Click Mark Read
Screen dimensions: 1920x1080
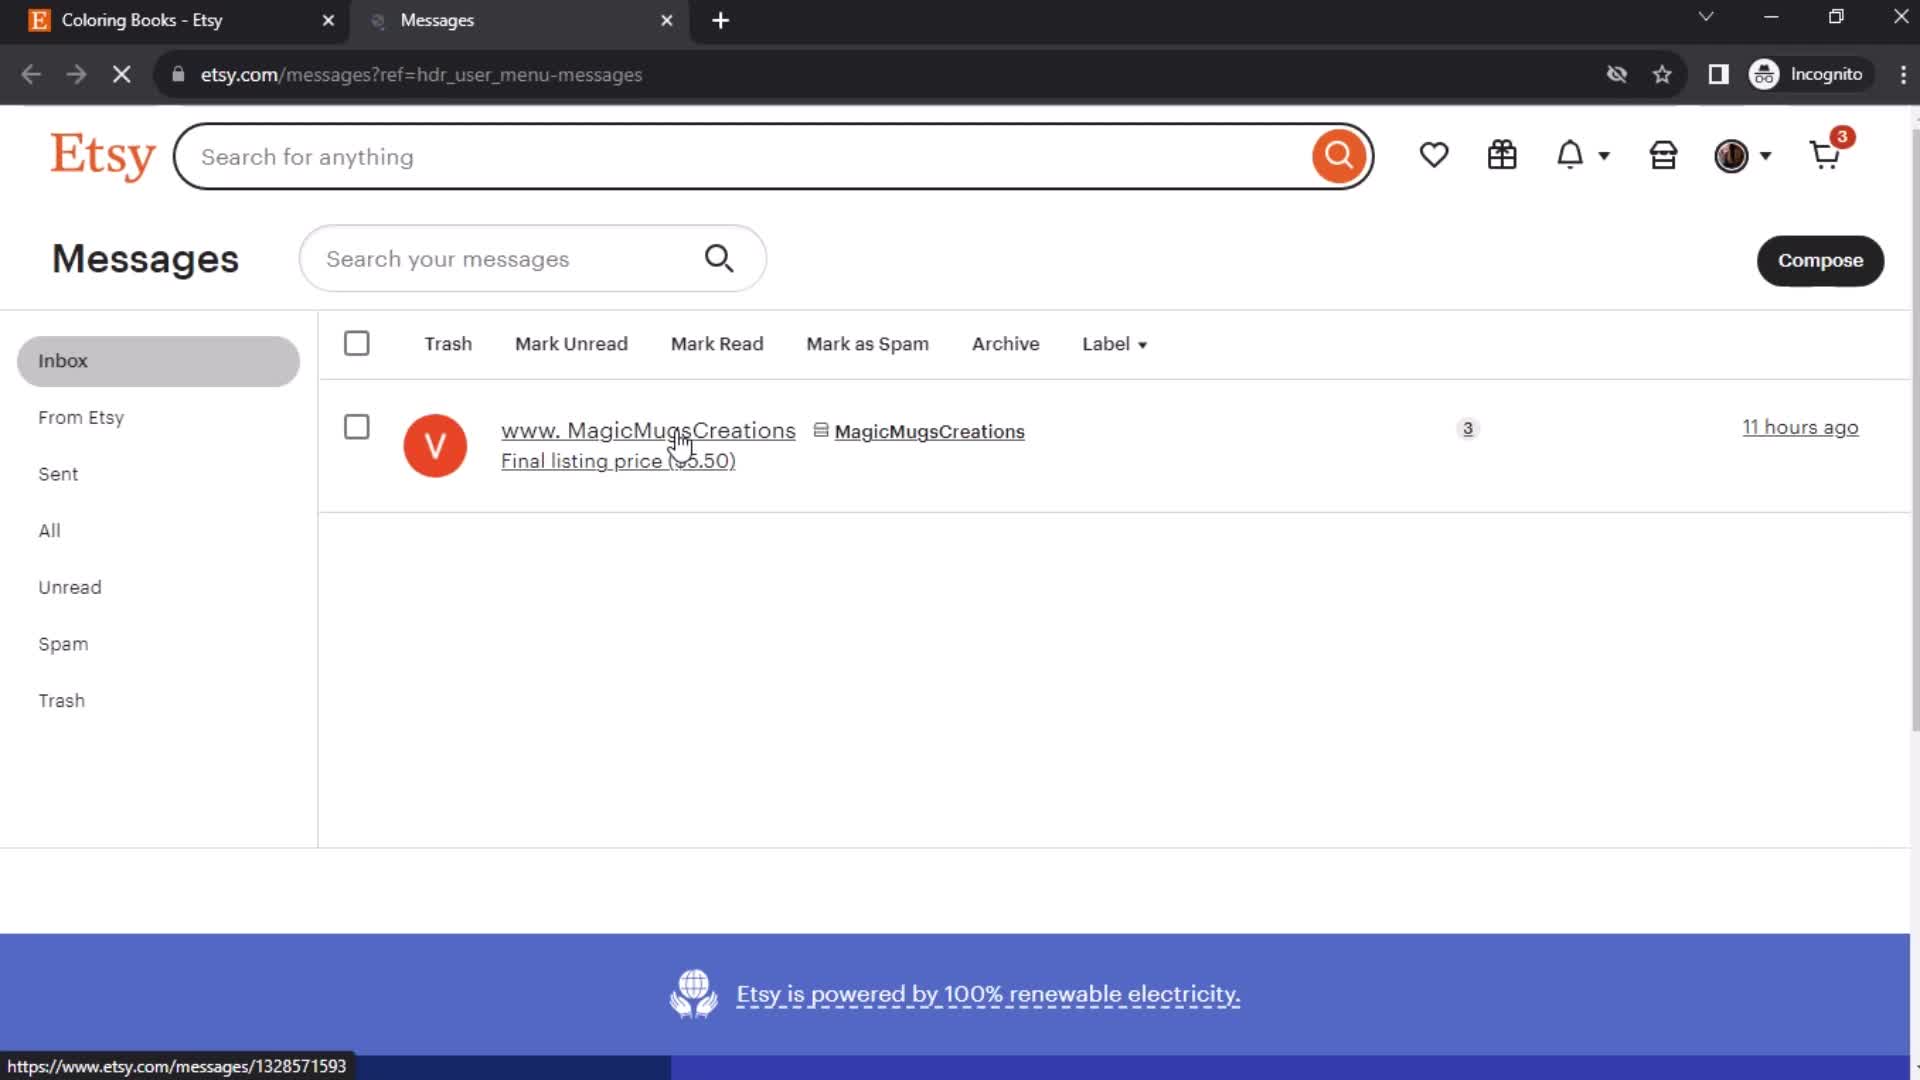click(x=717, y=344)
